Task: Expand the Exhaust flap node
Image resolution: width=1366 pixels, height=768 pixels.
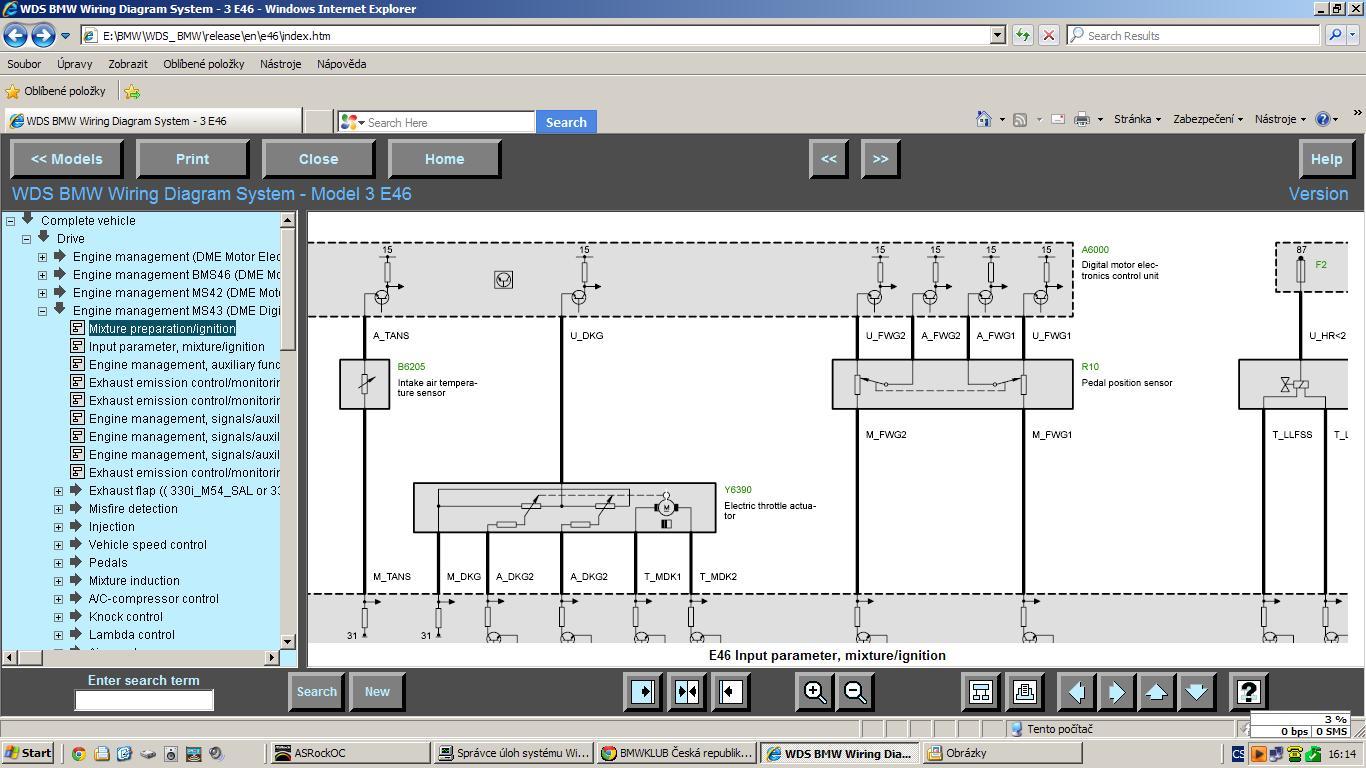Action: [58, 491]
